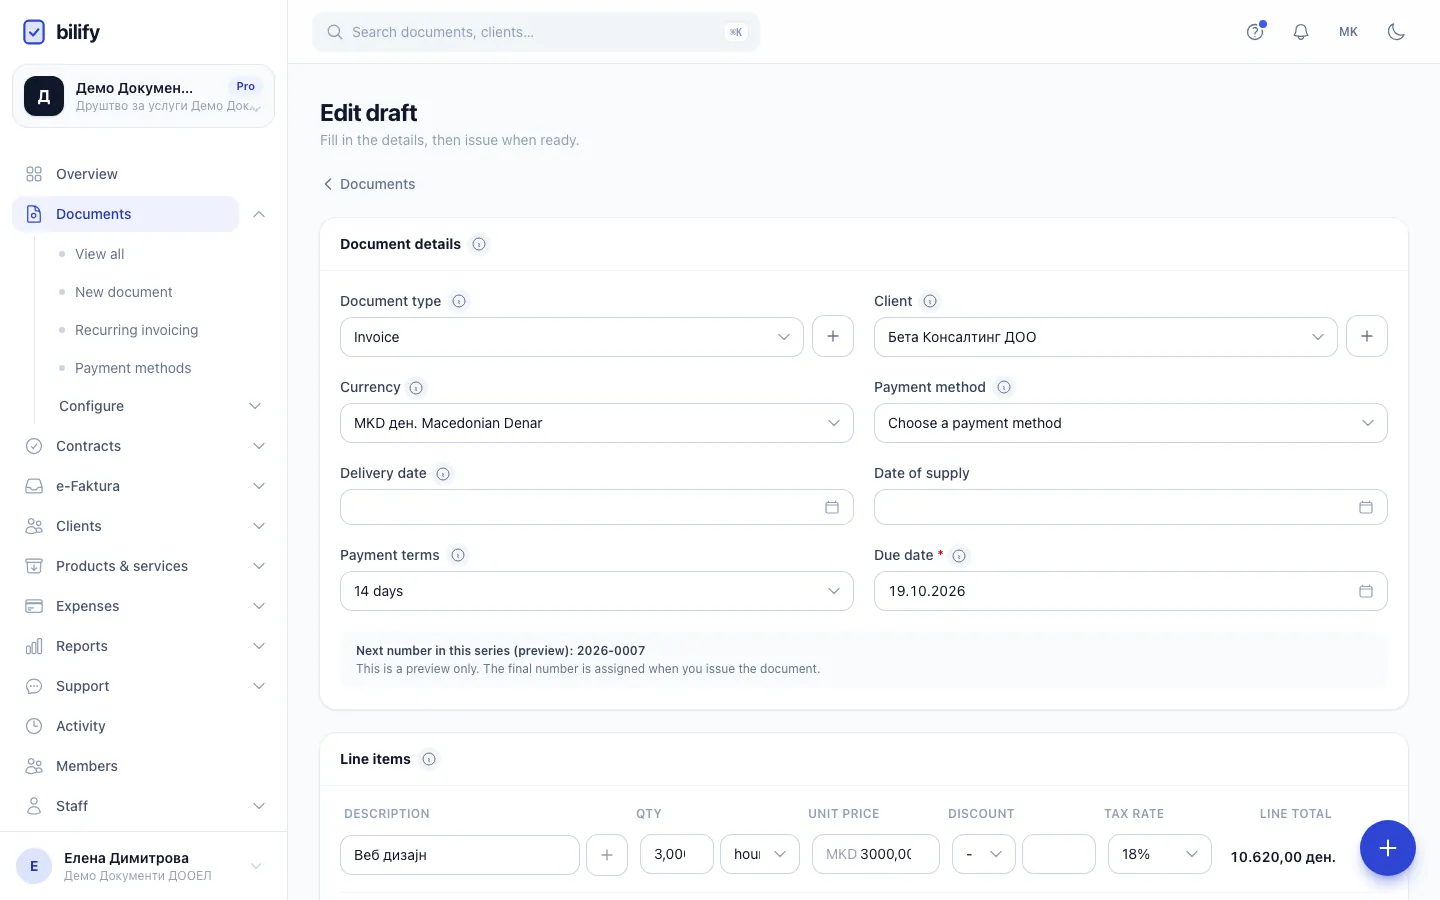
Task: Toggle dark mode moon icon
Action: pyautogui.click(x=1397, y=32)
